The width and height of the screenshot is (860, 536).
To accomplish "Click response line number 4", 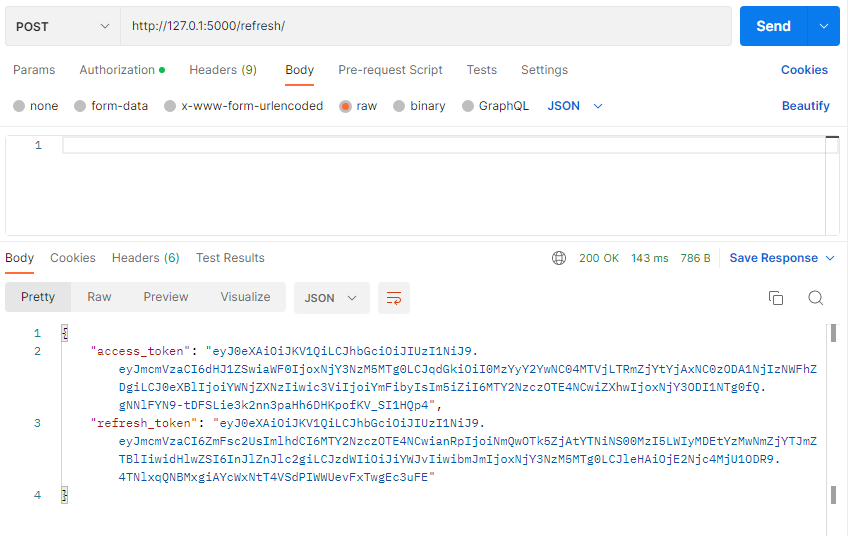I will (37, 495).
